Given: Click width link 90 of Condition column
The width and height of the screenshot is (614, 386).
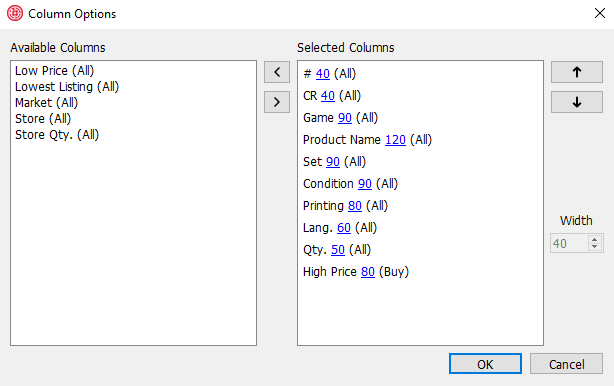Looking at the screenshot, I should click(x=365, y=184).
